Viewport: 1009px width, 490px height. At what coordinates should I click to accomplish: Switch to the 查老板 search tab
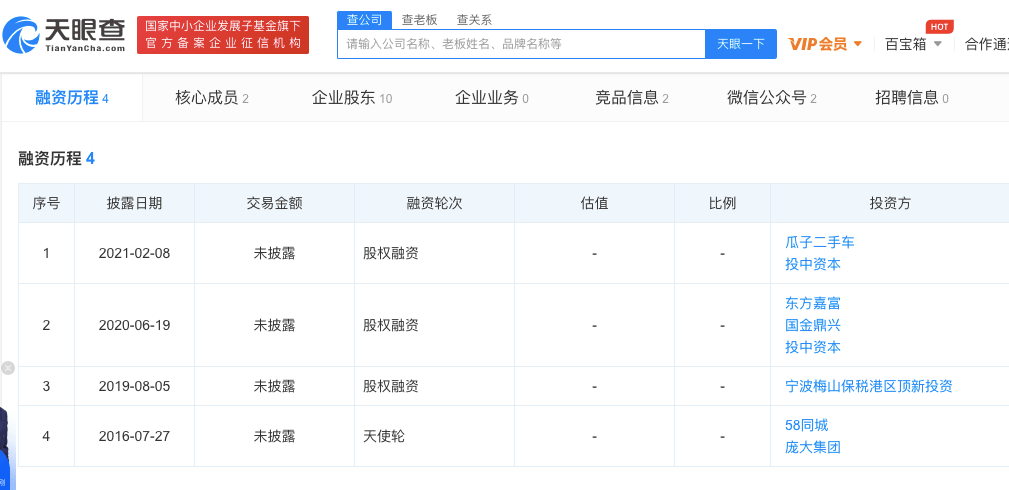pos(419,19)
